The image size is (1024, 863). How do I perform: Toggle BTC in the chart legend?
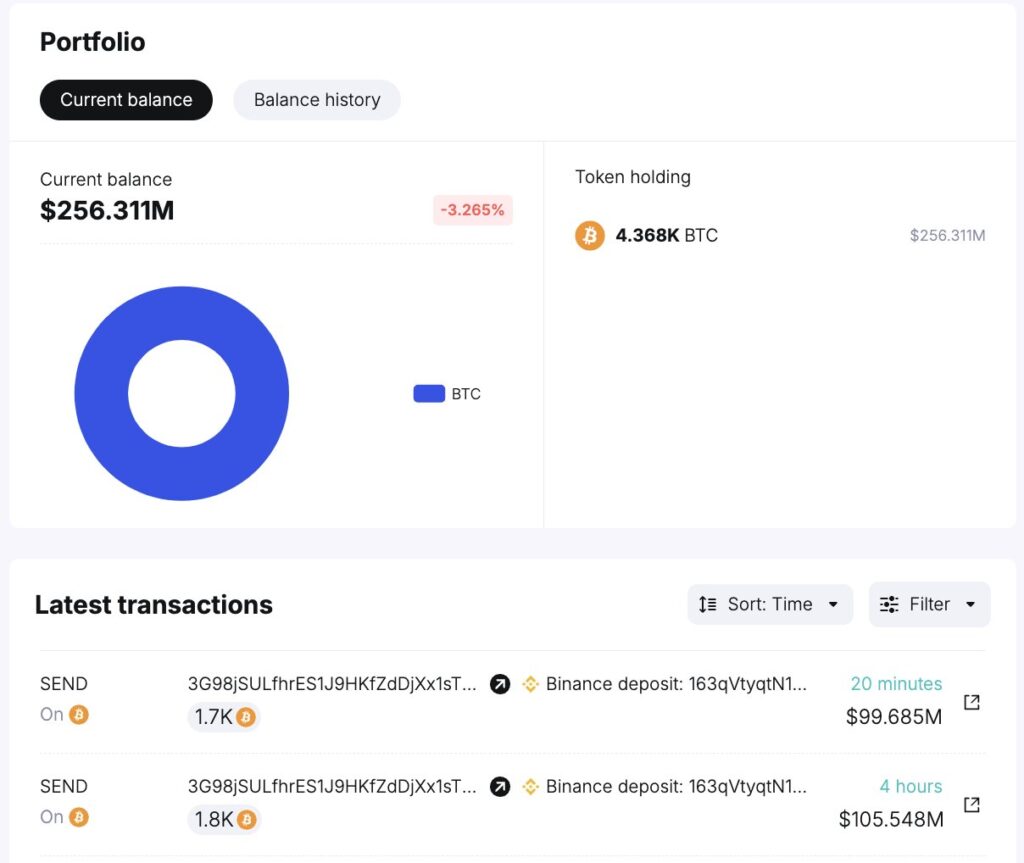[x=447, y=393]
